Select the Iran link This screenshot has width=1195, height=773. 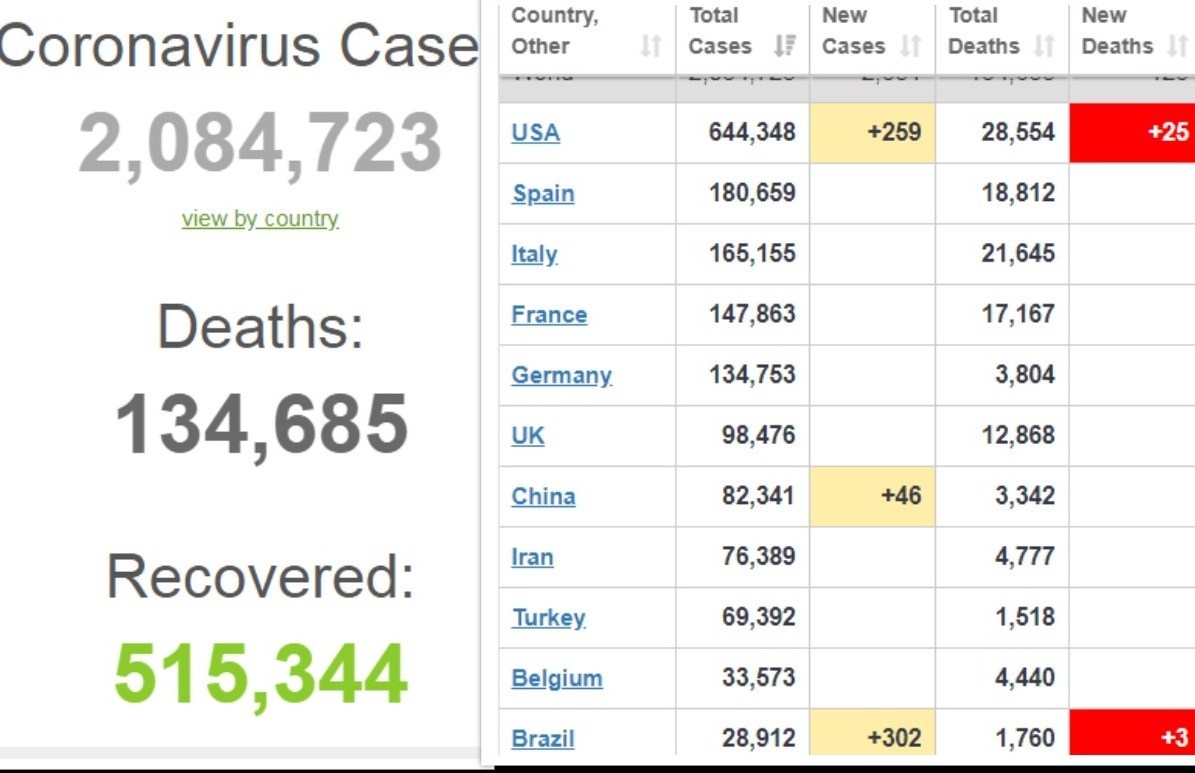click(x=532, y=557)
